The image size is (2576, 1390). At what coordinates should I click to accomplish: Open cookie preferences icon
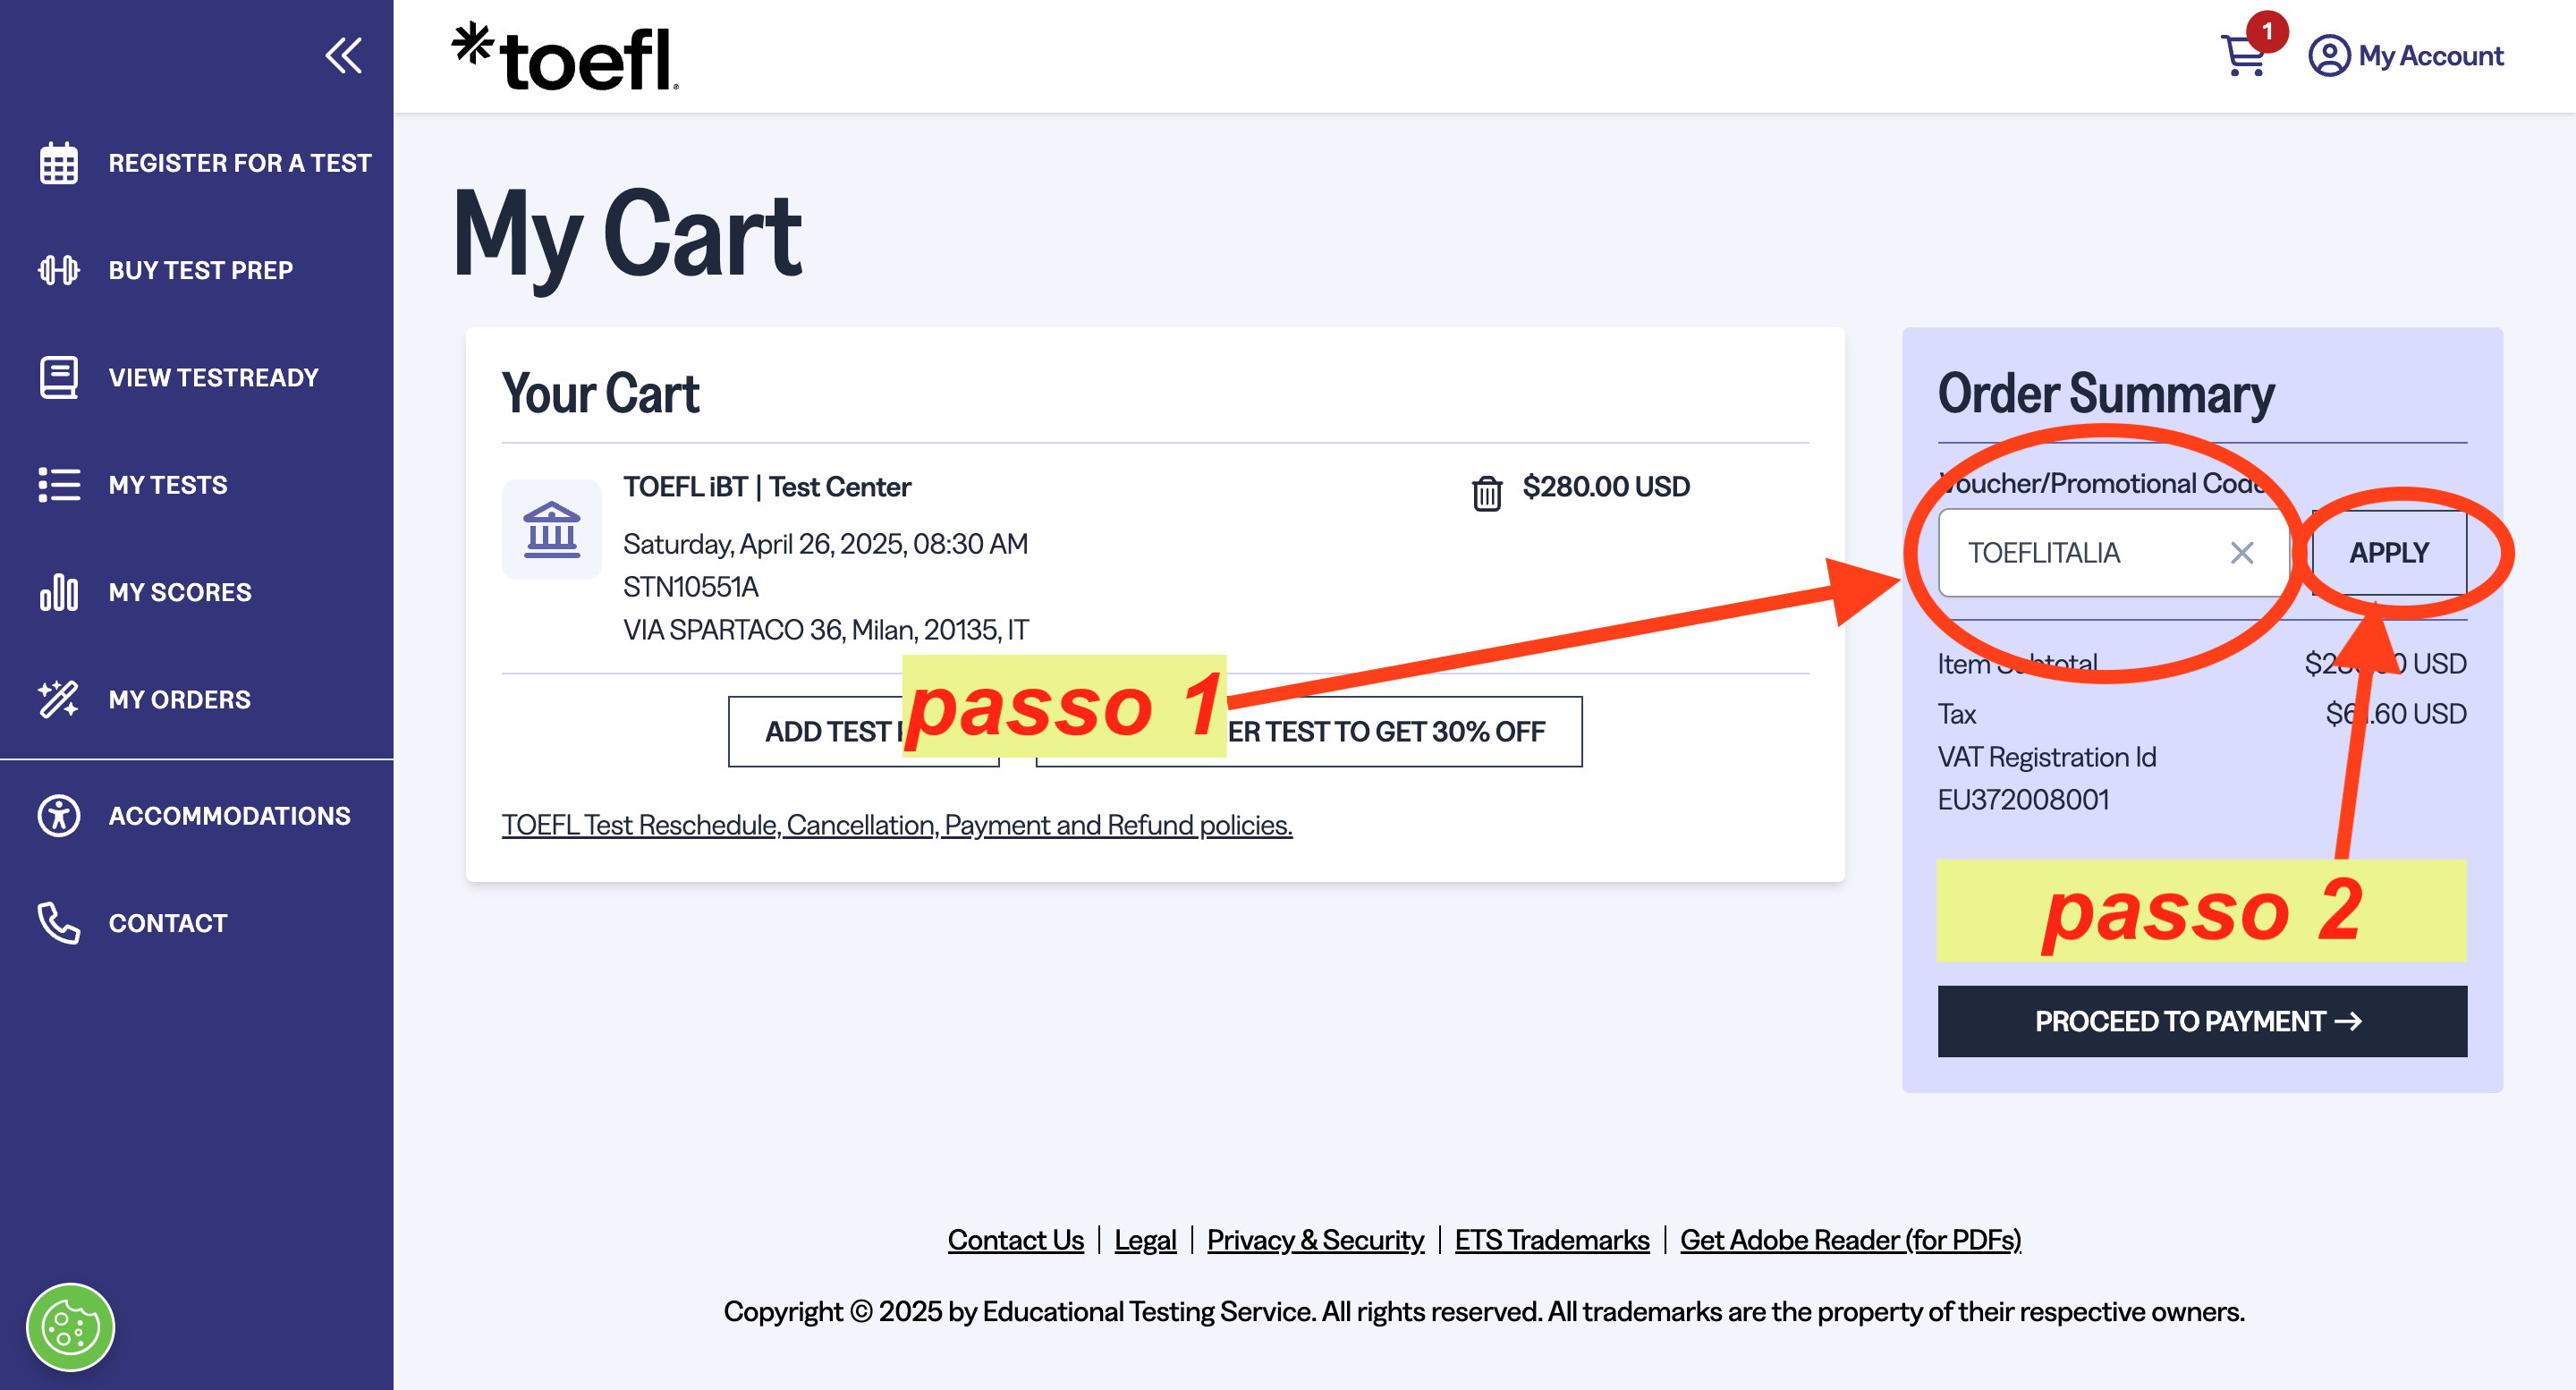point(70,1327)
